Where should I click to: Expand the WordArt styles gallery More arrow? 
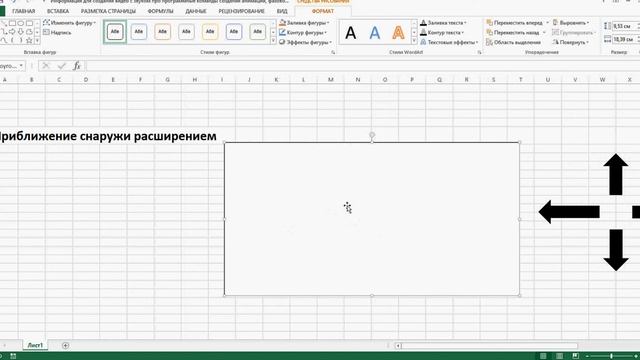click(414, 41)
